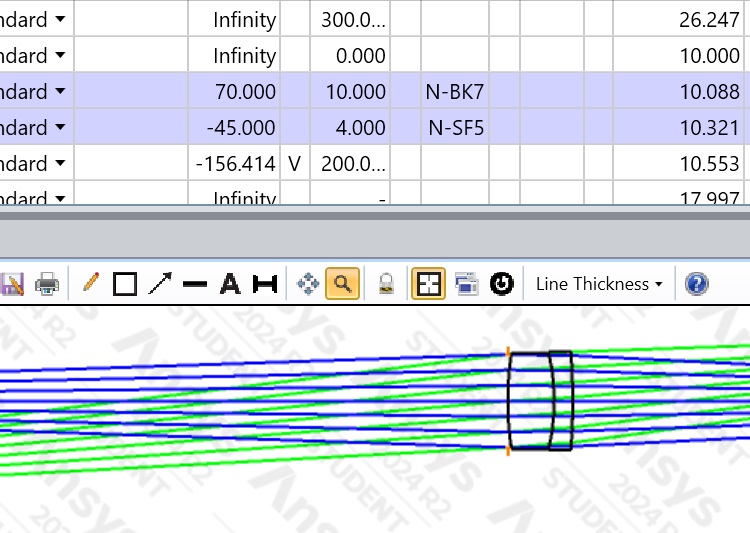Viewport: 750px width, 533px height.
Task: Select the H measurement tool
Action: pos(265,284)
